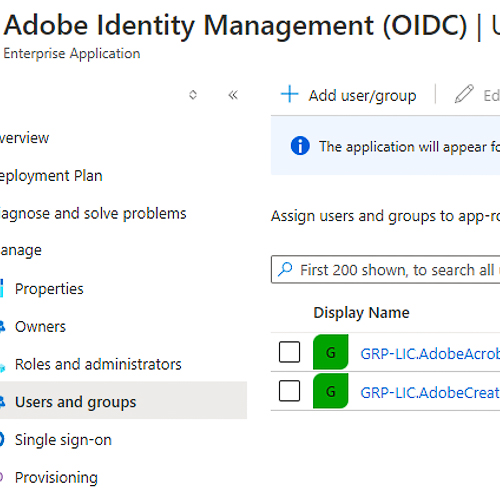Viewport: 500px width, 500px height.
Task: Open Overview in the sidebar
Action: pos(24,138)
